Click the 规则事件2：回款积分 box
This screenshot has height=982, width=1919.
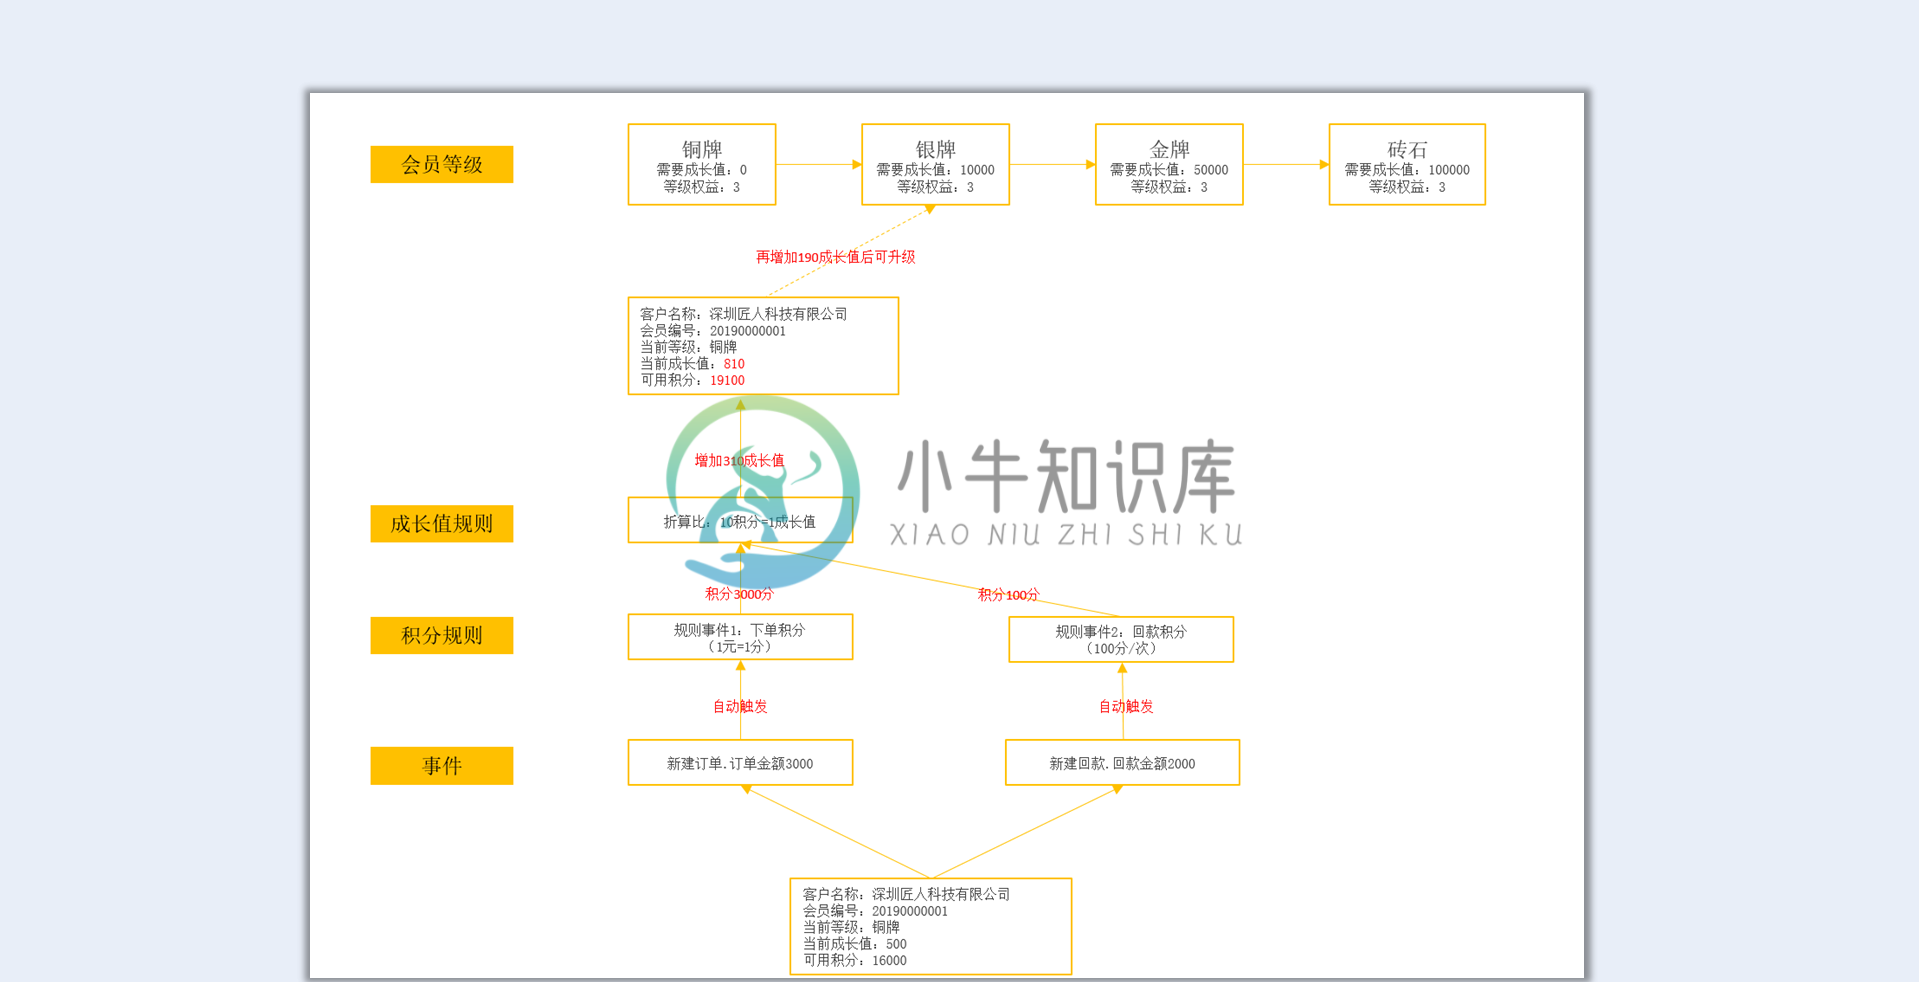tap(1121, 639)
